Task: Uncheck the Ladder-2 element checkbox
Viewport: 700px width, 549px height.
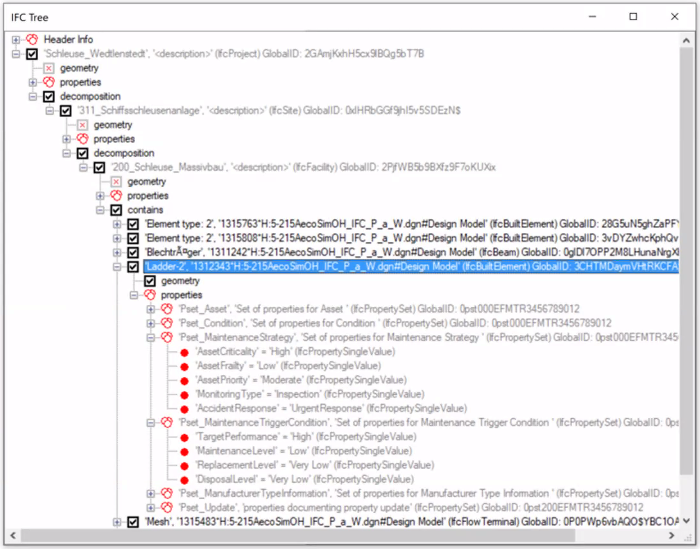Action: click(133, 266)
